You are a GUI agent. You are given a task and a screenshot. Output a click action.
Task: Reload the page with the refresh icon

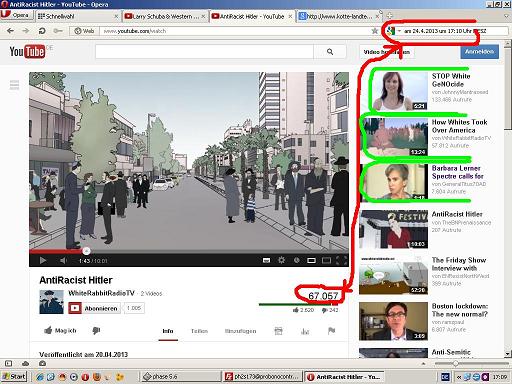pyautogui.click(x=42, y=31)
